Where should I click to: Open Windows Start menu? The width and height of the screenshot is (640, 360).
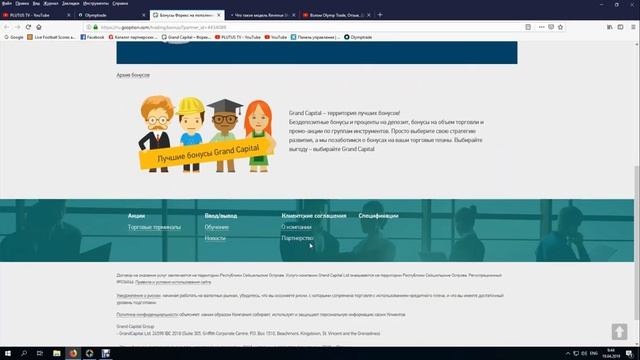(8, 353)
